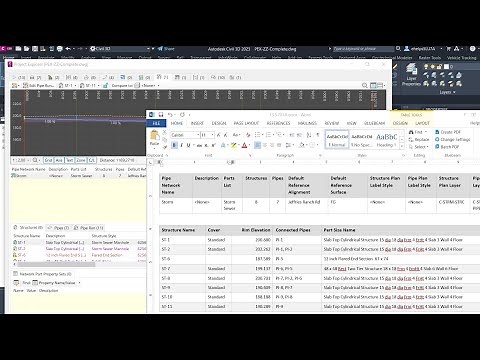Screen dimensions: 480x360
Task: Toggle Italic formatting in Word
Action: pos(181,145)
